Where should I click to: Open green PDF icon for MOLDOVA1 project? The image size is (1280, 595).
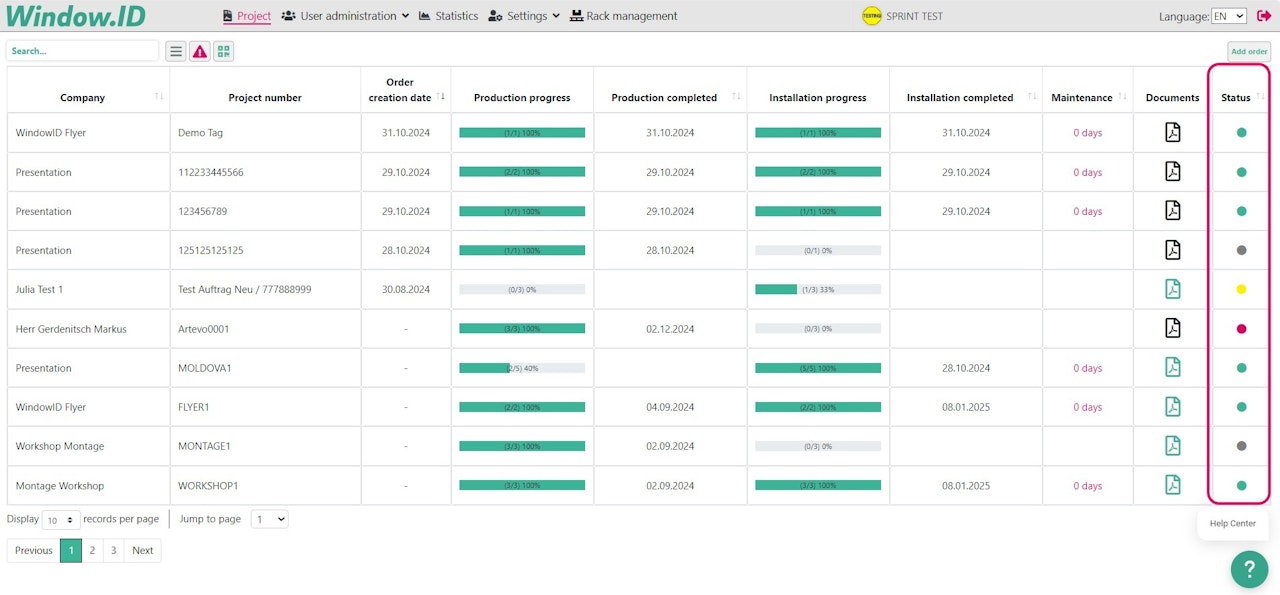(x=1172, y=368)
